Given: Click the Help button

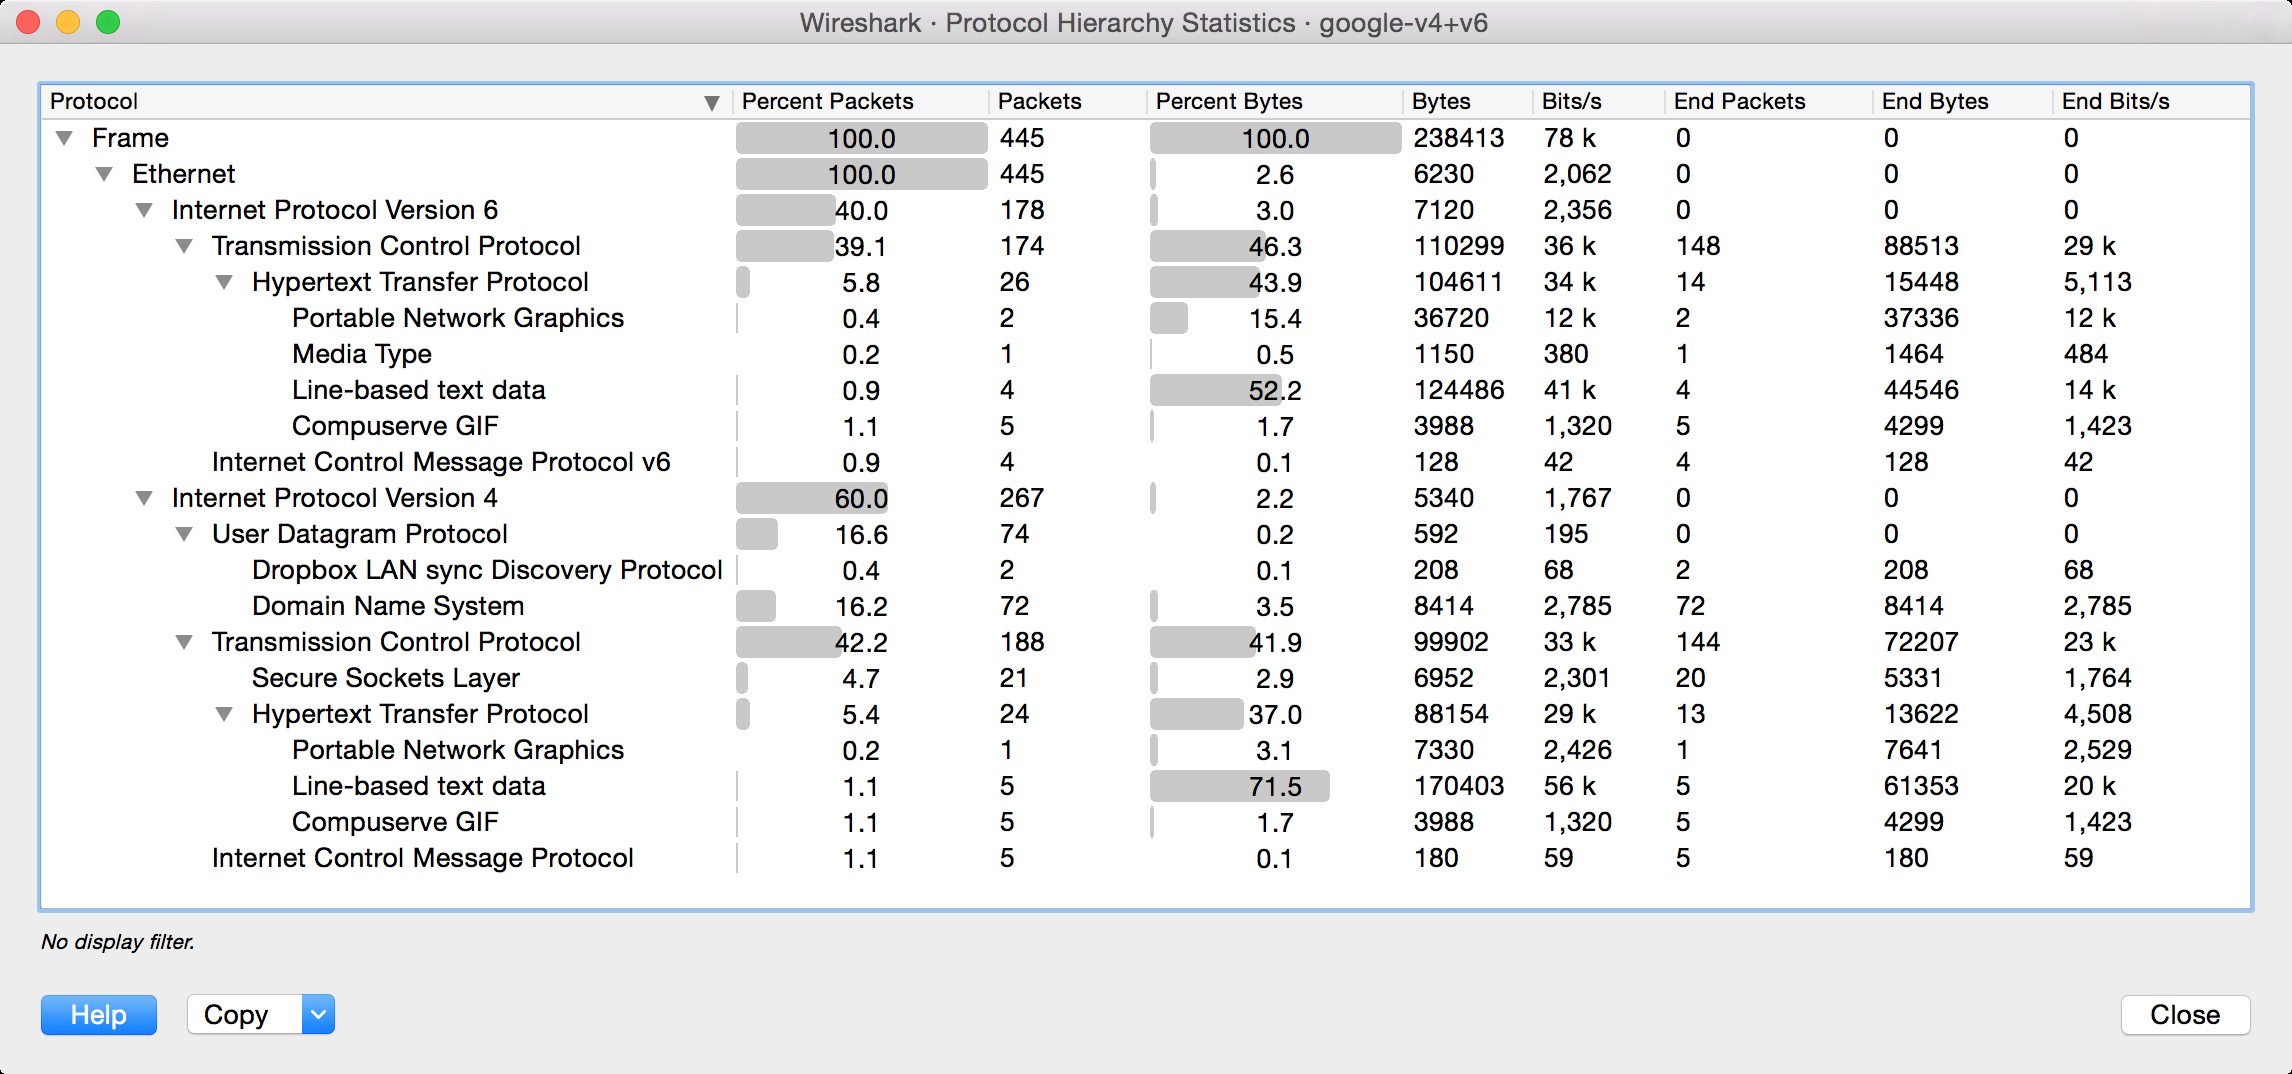Looking at the screenshot, I should 98,1015.
